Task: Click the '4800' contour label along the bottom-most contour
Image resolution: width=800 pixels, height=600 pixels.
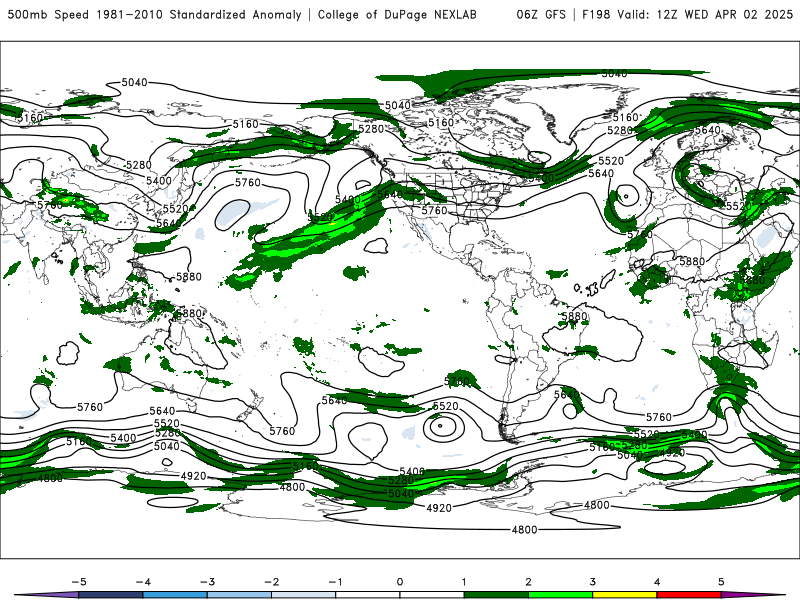Action: 524,530
